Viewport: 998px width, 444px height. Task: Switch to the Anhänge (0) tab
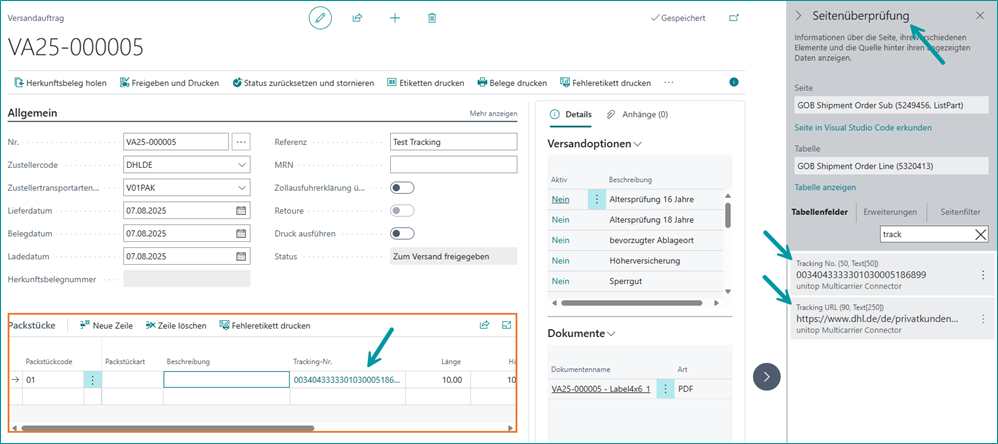click(x=636, y=114)
